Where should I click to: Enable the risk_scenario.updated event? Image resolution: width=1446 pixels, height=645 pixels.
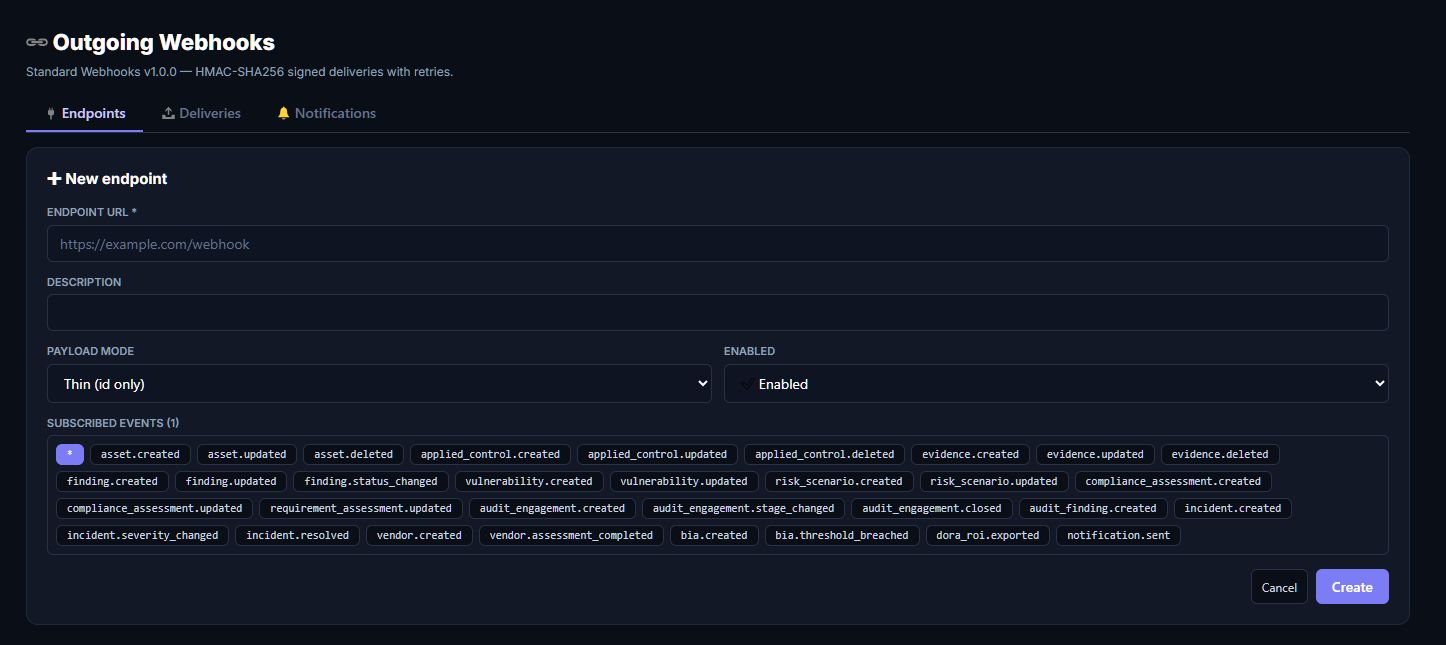tap(994, 481)
